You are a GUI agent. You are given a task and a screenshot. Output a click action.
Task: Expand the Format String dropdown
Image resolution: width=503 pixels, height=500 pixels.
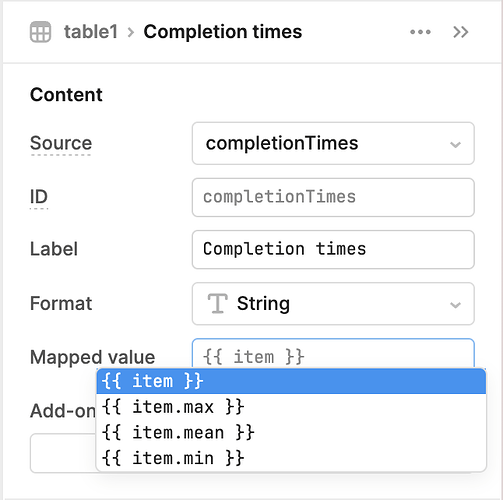(x=333, y=304)
